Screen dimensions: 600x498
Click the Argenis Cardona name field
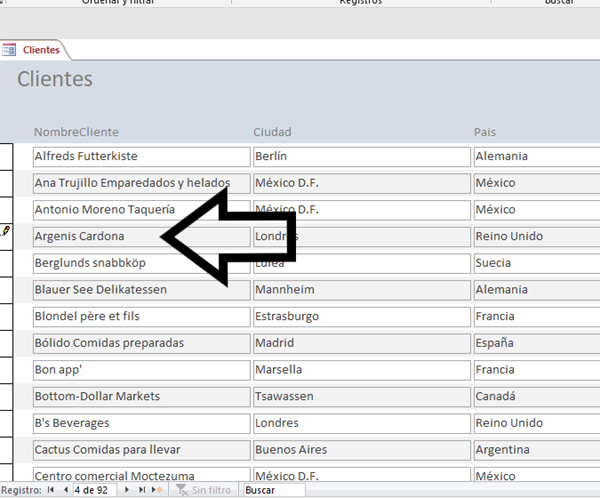click(x=142, y=237)
